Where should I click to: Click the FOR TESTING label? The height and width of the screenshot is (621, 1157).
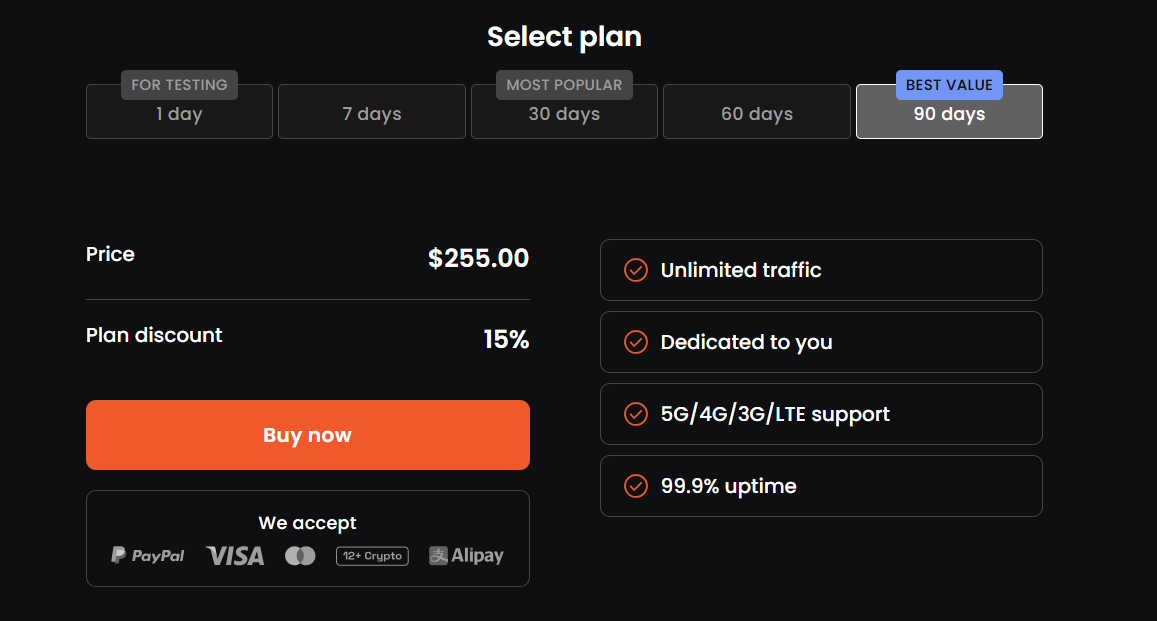tap(179, 85)
